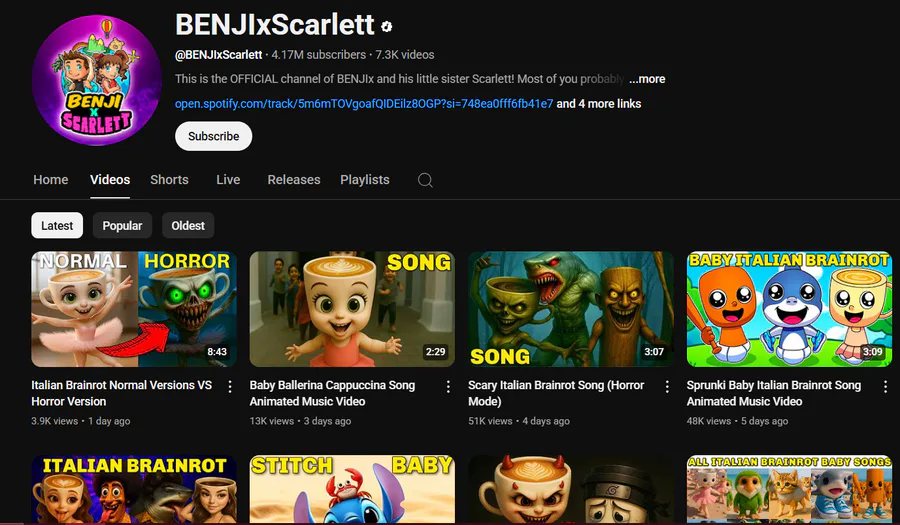Image resolution: width=900 pixels, height=525 pixels.
Task: Select the Popular sort filter
Action: click(x=122, y=225)
